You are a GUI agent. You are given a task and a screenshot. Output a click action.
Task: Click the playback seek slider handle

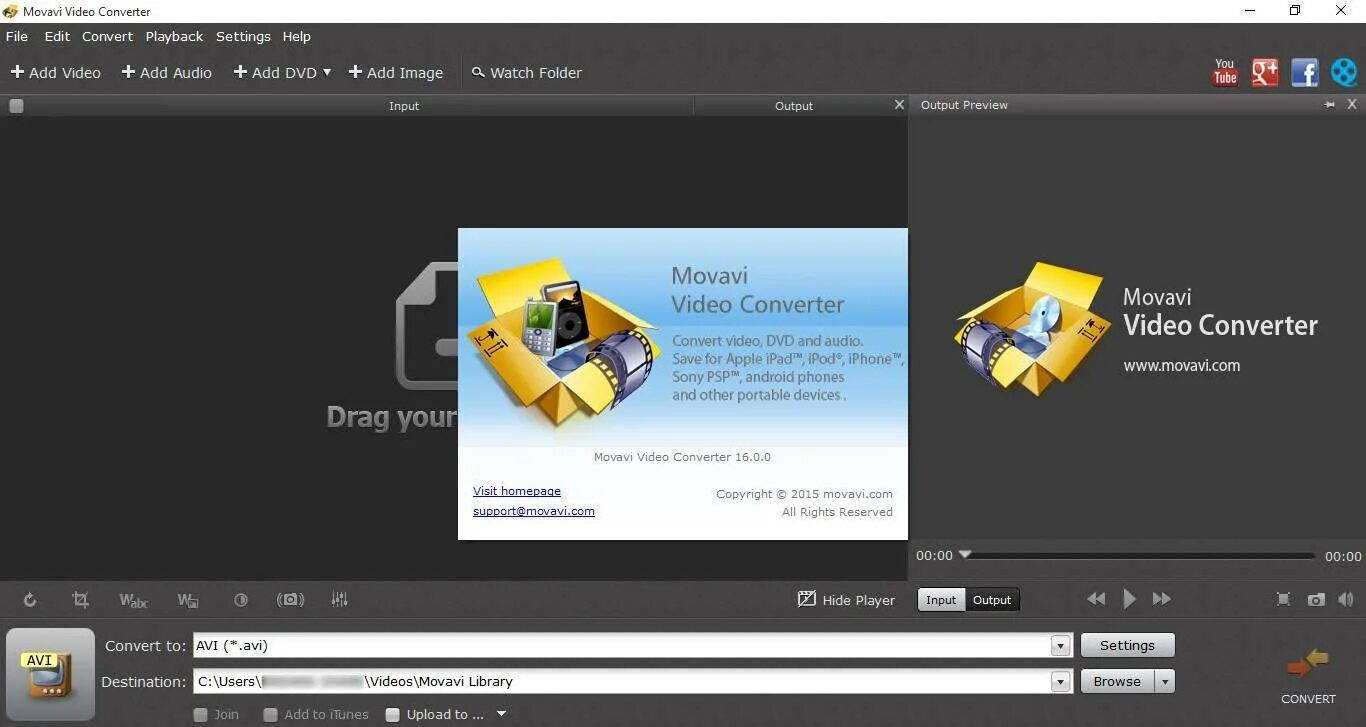click(965, 554)
